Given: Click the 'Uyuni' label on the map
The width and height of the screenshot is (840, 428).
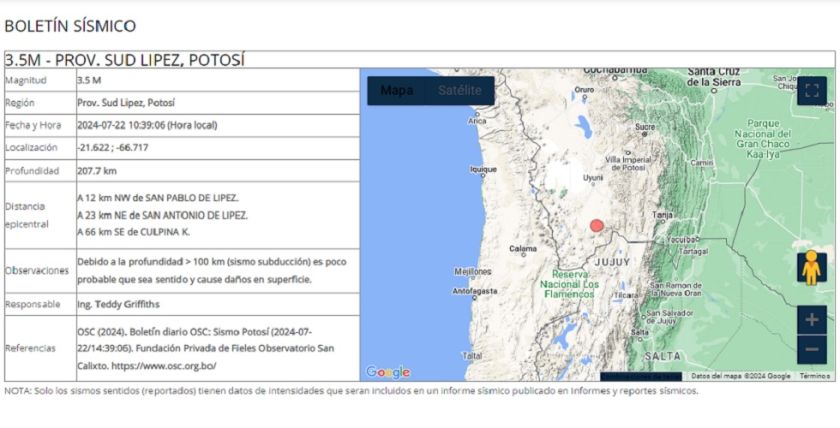Looking at the screenshot, I should [x=593, y=178].
